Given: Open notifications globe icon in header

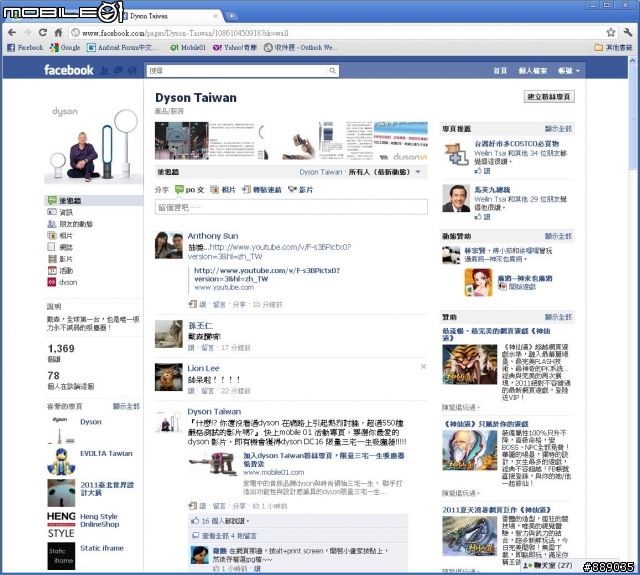Looking at the screenshot, I should 132,71.
